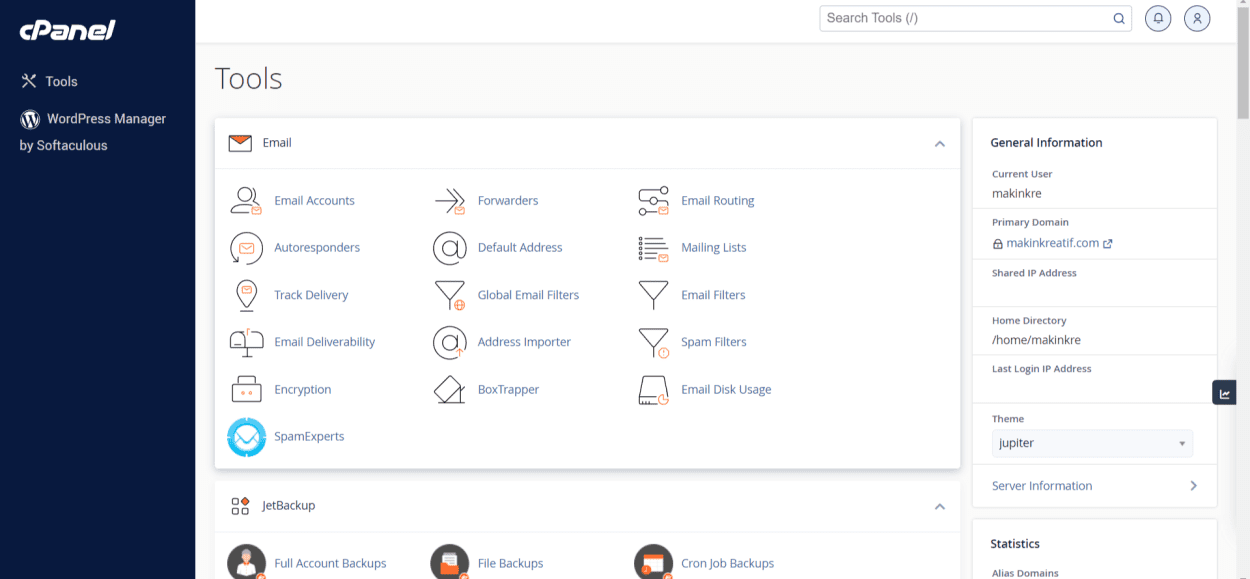
Task: Click the Spam Filters funnel icon
Action: 653,342
